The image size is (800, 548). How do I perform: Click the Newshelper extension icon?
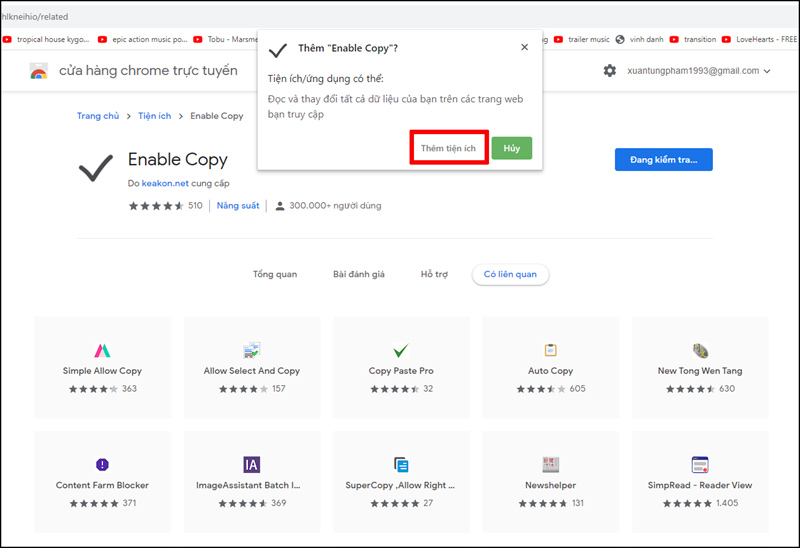coord(551,464)
